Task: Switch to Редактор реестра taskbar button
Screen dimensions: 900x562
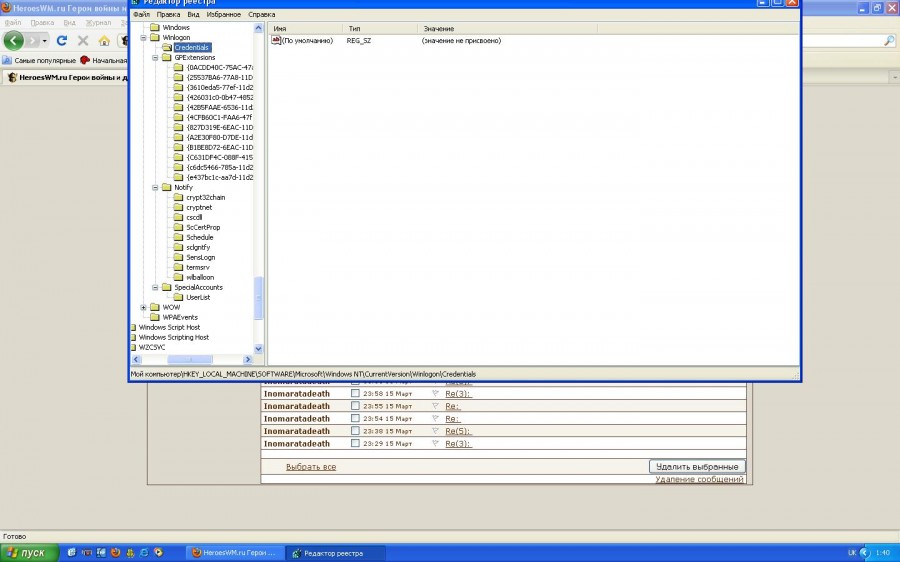Action: (x=335, y=553)
